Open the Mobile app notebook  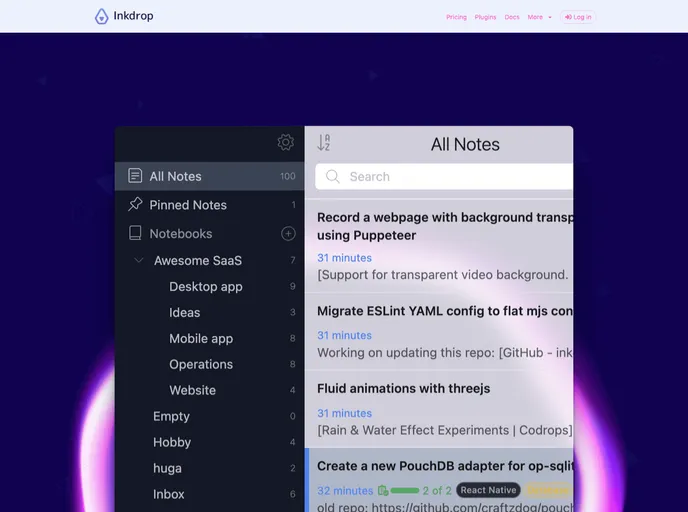click(x=209, y=338)
